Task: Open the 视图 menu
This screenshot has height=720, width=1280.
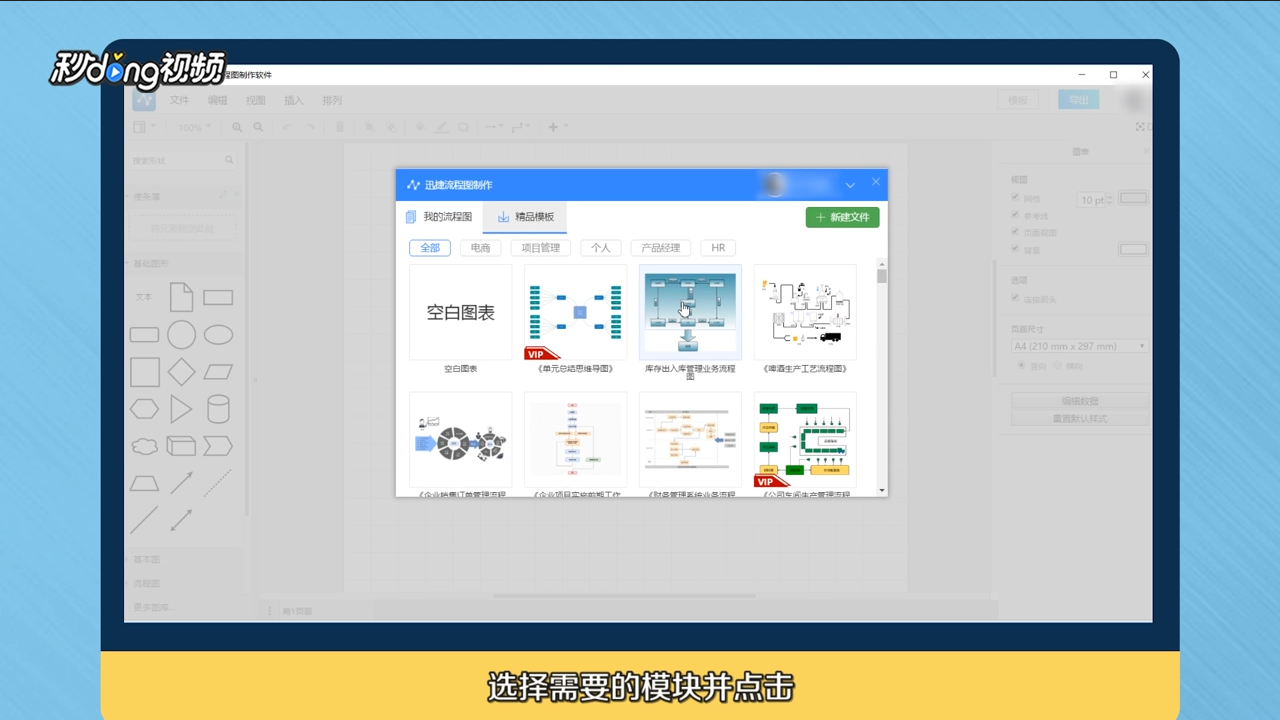Action: pyautogui.click(x=256, y=100)
